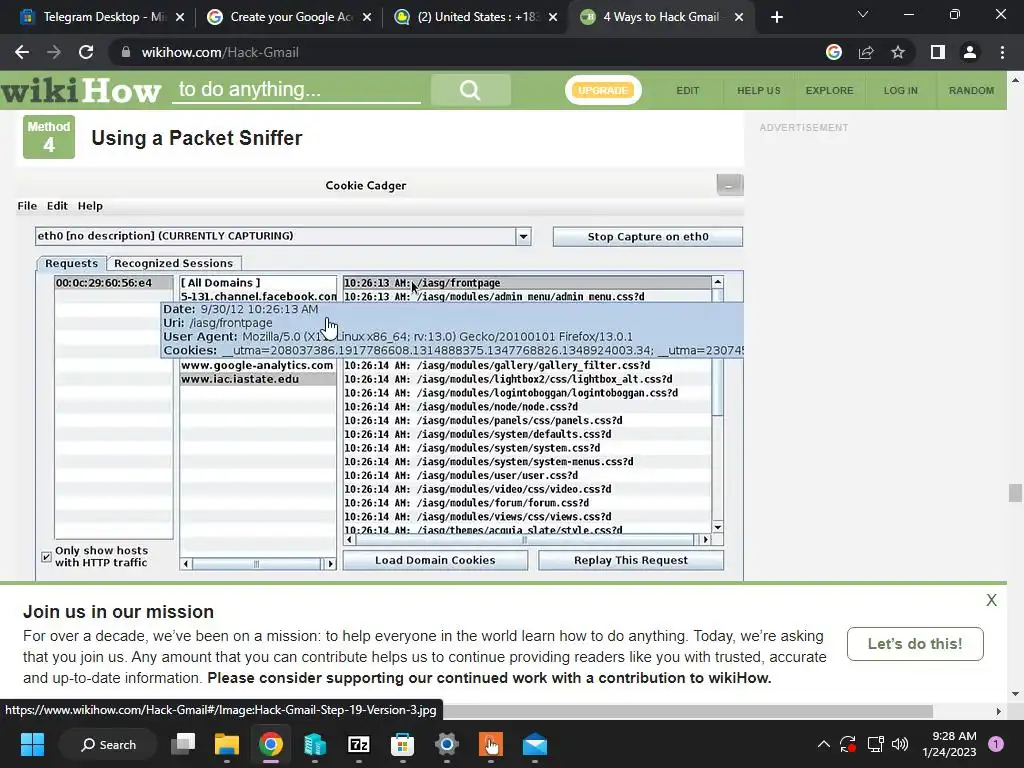Screen dimensions: 1024x768
Task: Focus the wikiHow search field
Action: coord(296,89)
